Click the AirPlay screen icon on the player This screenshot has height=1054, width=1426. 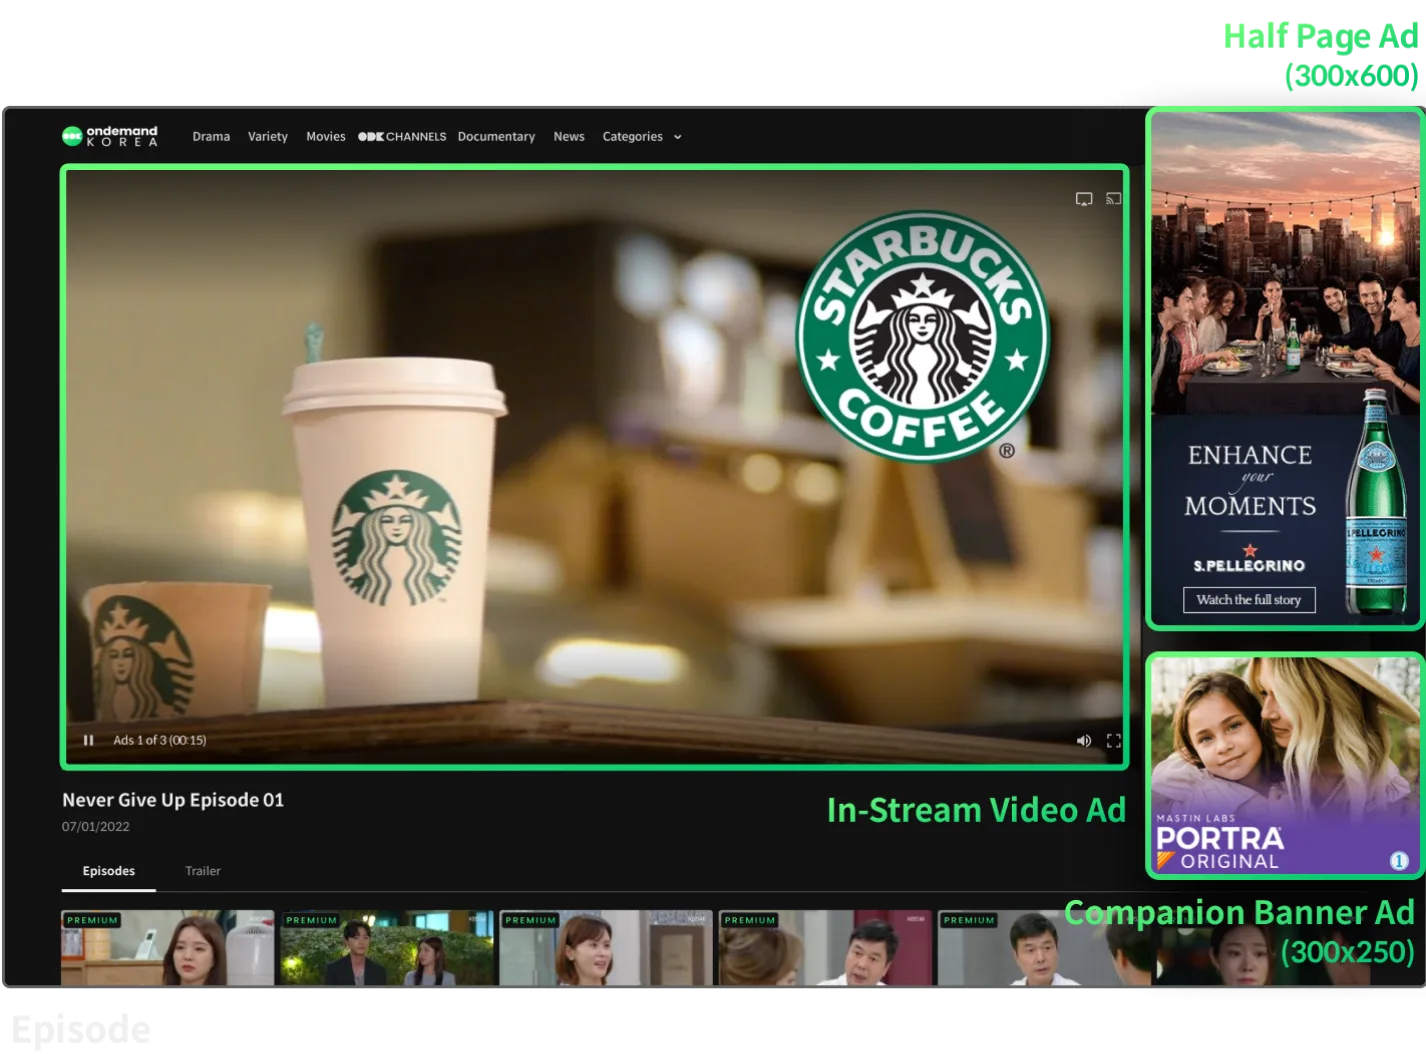1084,199
